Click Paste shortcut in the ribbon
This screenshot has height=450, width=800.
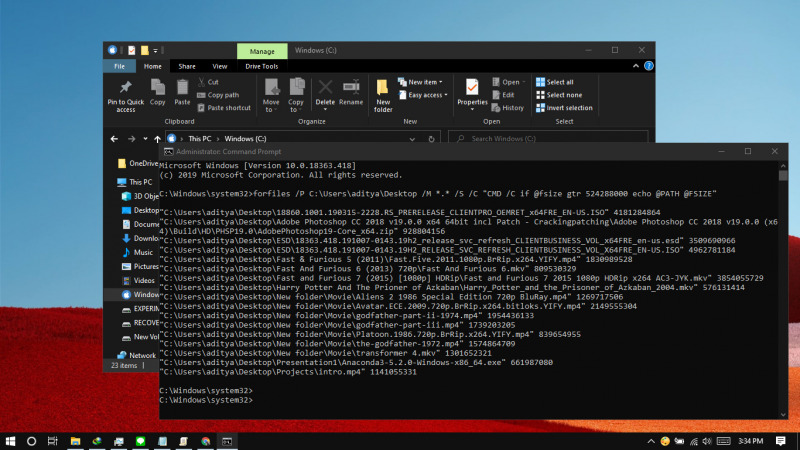pyautogui.click(x=224, y=108)
